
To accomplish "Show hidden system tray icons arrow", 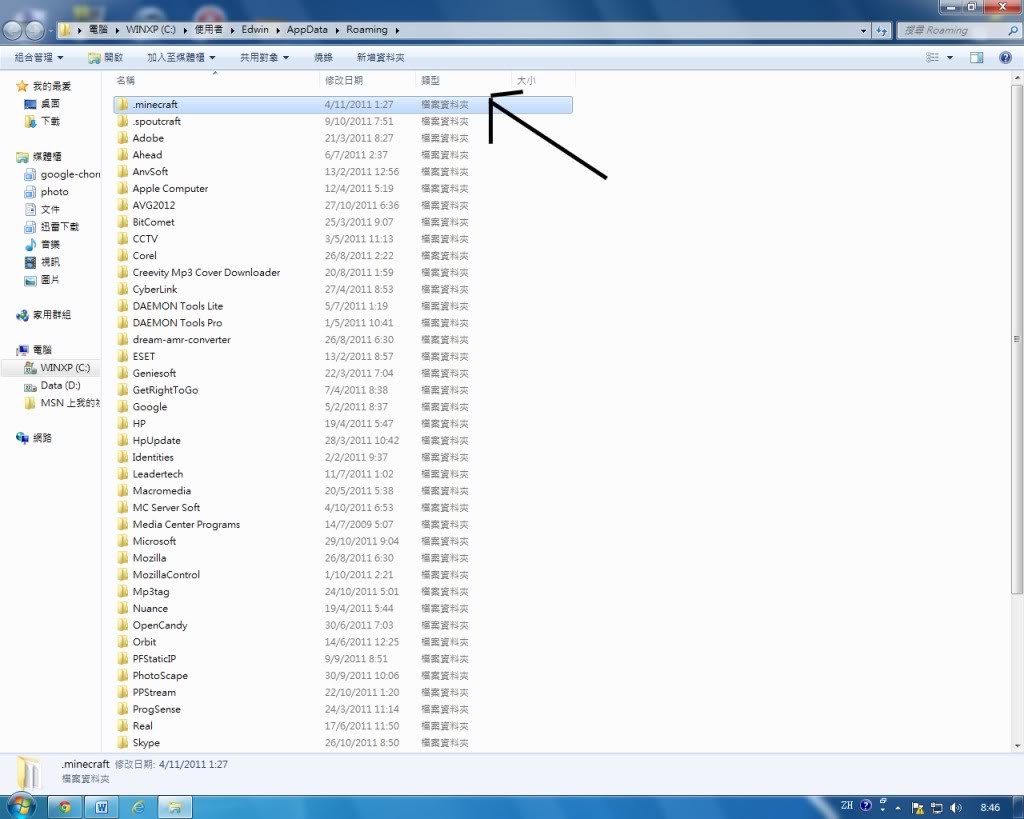I will coord(898,808).
